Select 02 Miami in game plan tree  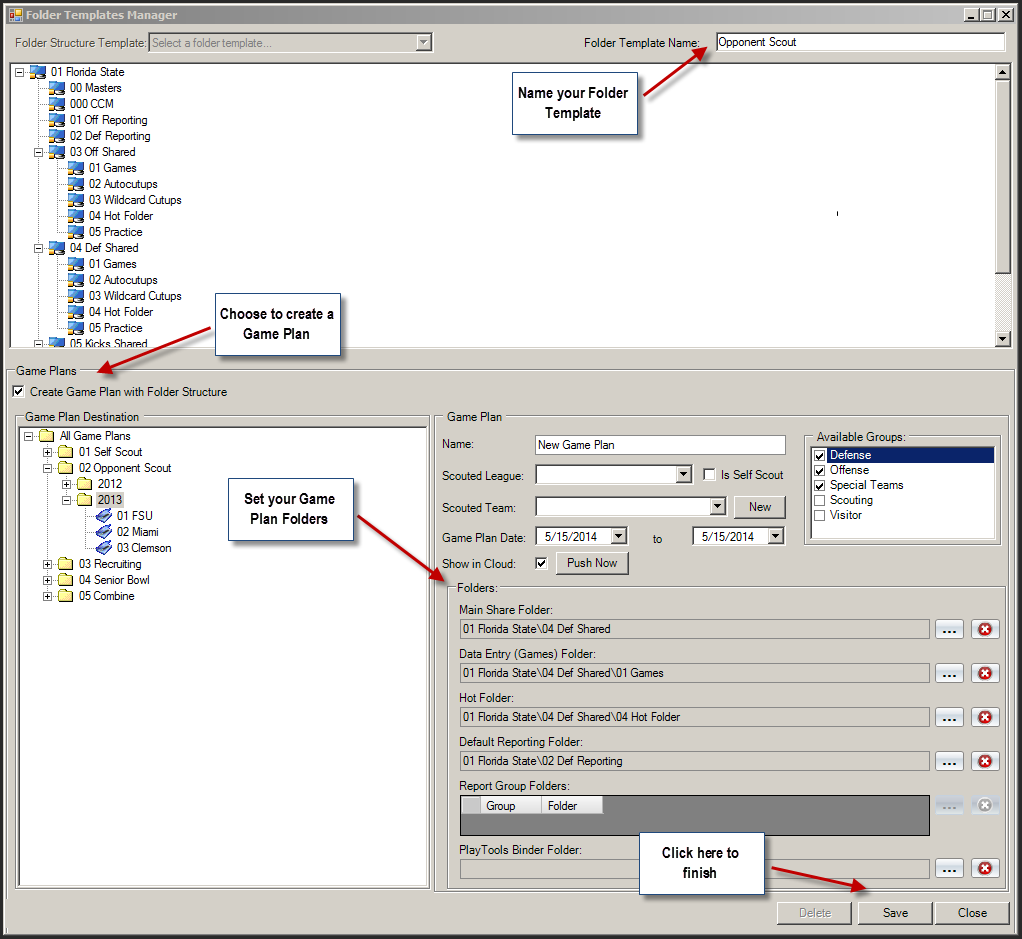click(x=137, y=532)
